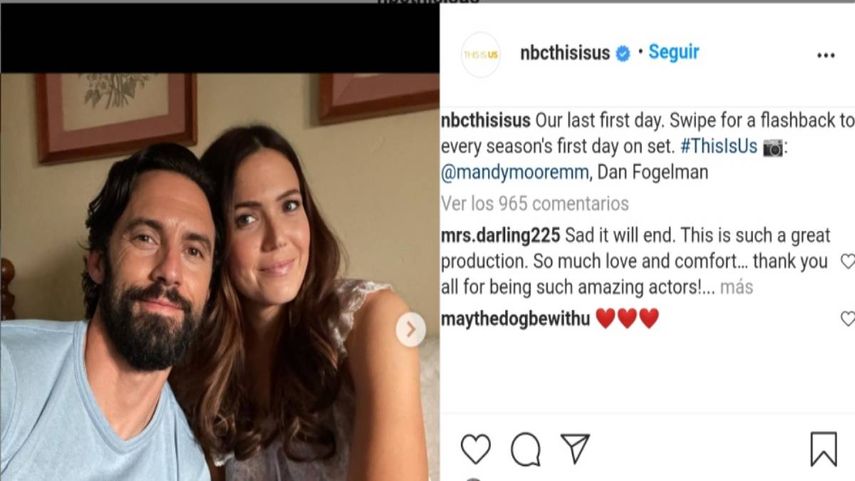Like the mrs.darling225 comment
Screen dimensions: 855x481
(847, 262)
